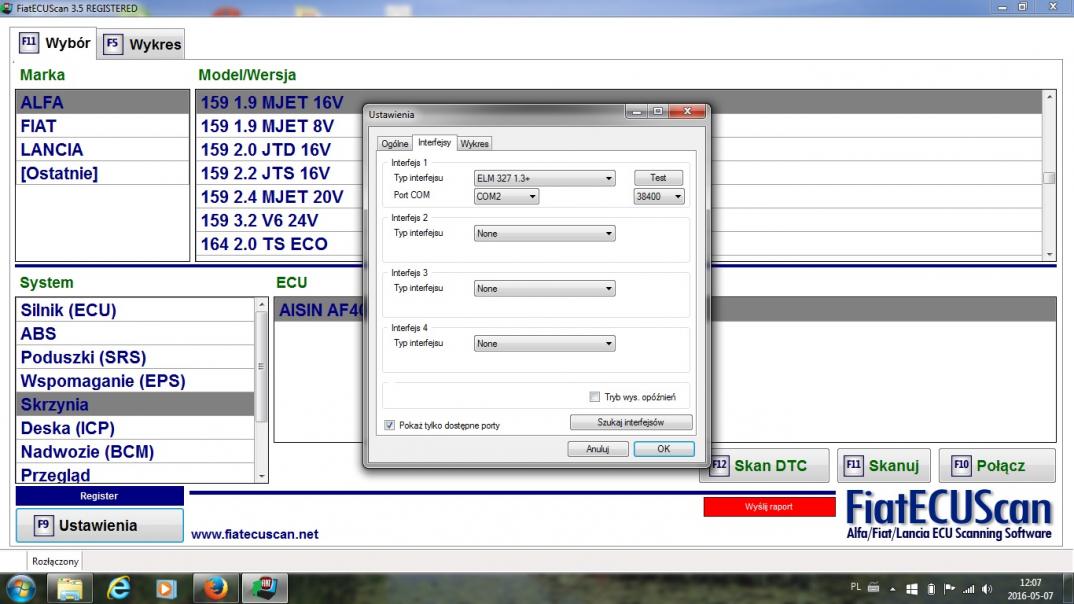Open www.fiatecuscan.net link
The image size is (1074, 604).
[x=254, y=534]
